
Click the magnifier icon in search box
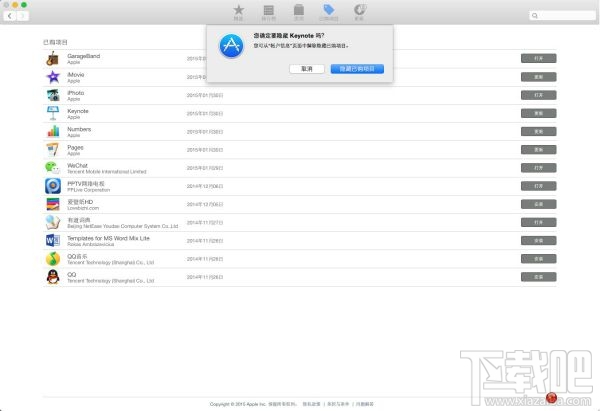pyautogui.click(x=535, y=16)
